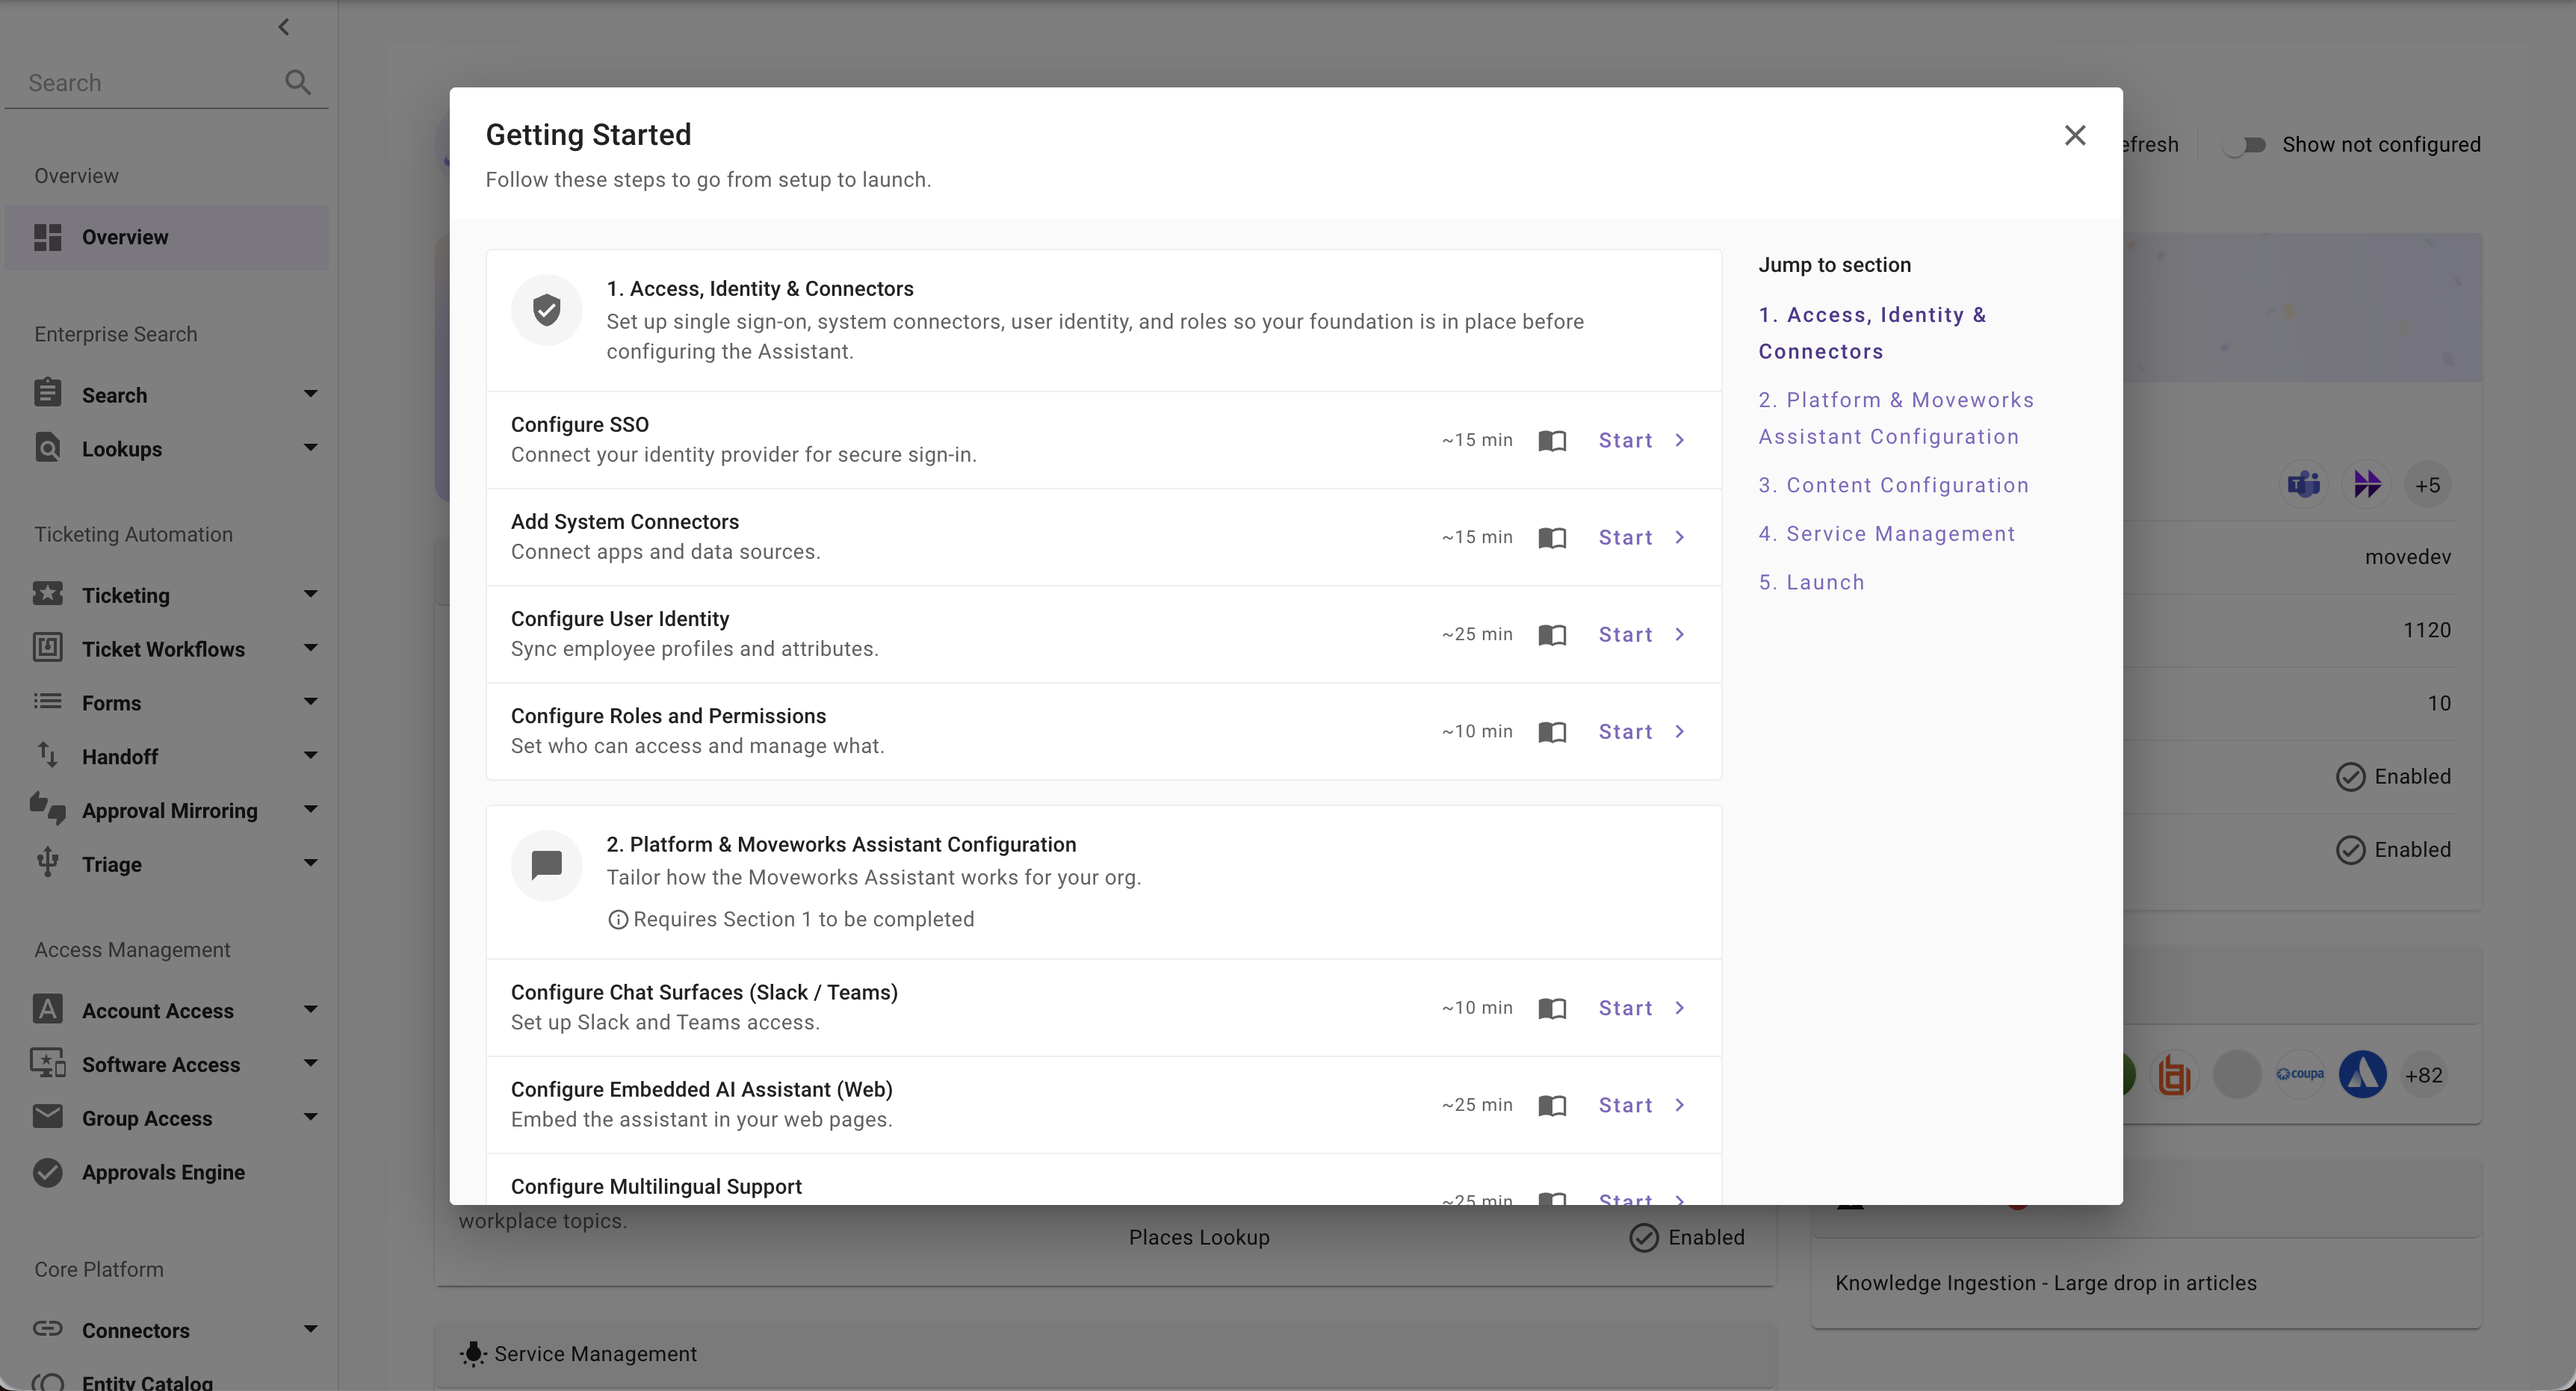Click the sidebar search magnifier icon
The image size is (2576, 1391).
297,82
